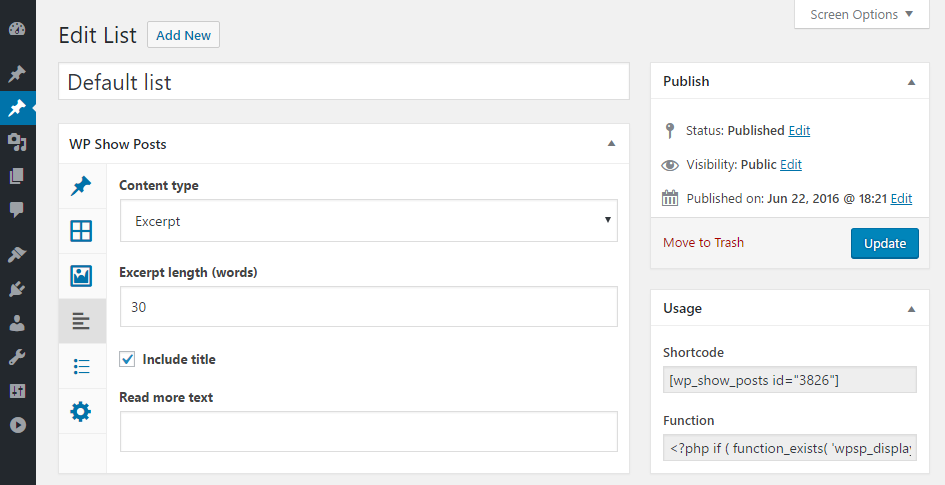Open Tools wrench icon in sidebar
Image resolution: width=945 pixels, height=485 pixels.
[16, 357]
